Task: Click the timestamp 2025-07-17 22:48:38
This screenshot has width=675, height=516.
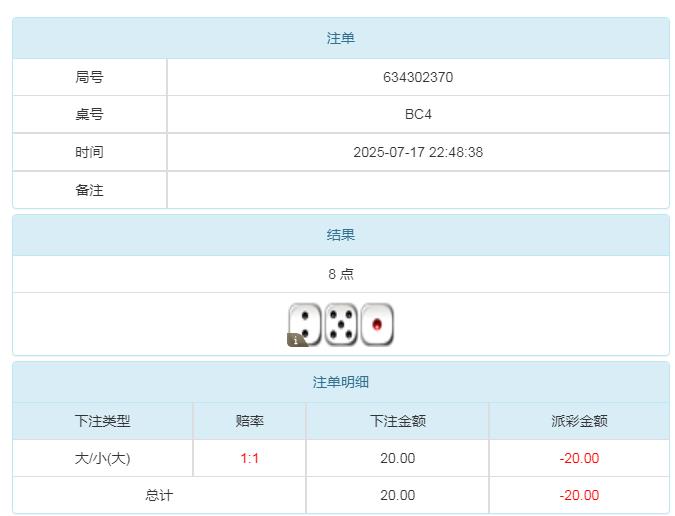Action: click(x=418, y=152)
